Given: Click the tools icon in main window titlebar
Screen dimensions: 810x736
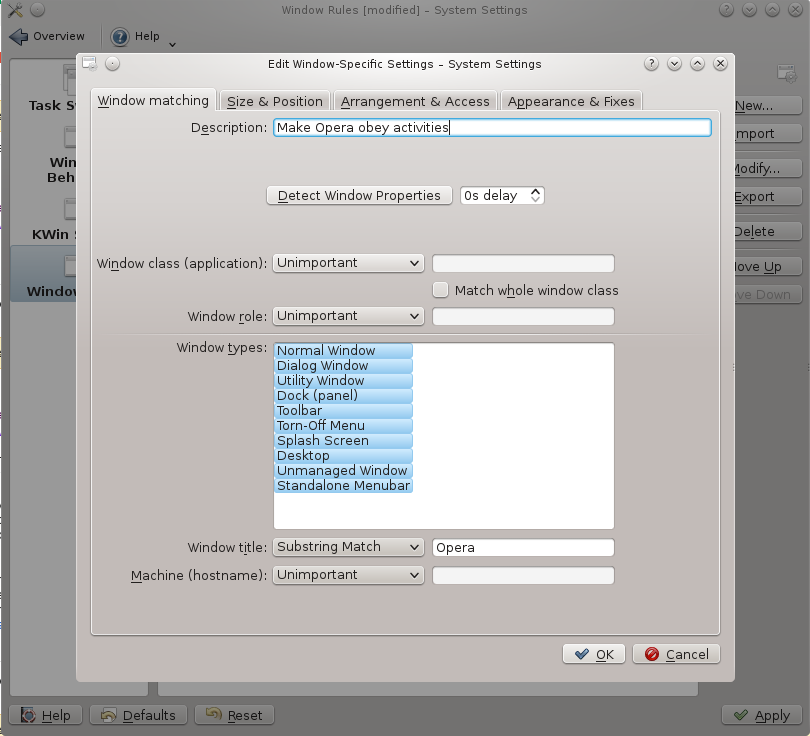Looking at the screenshot, I should (14, 10).
